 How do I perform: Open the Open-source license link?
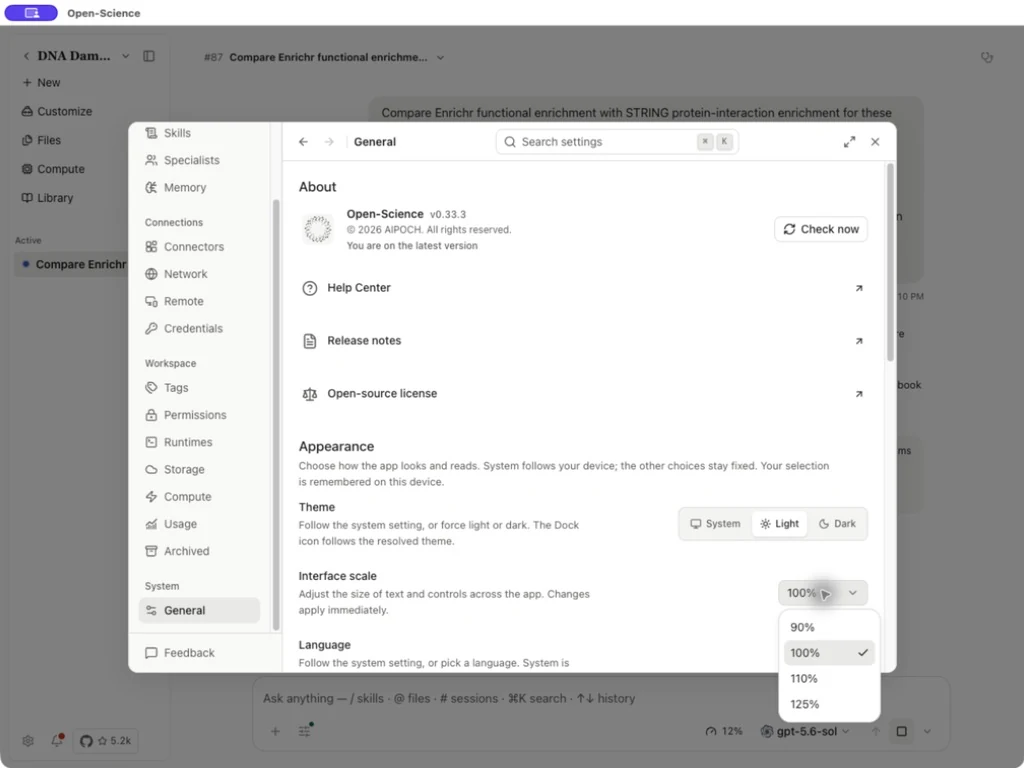tap(583, 394)
